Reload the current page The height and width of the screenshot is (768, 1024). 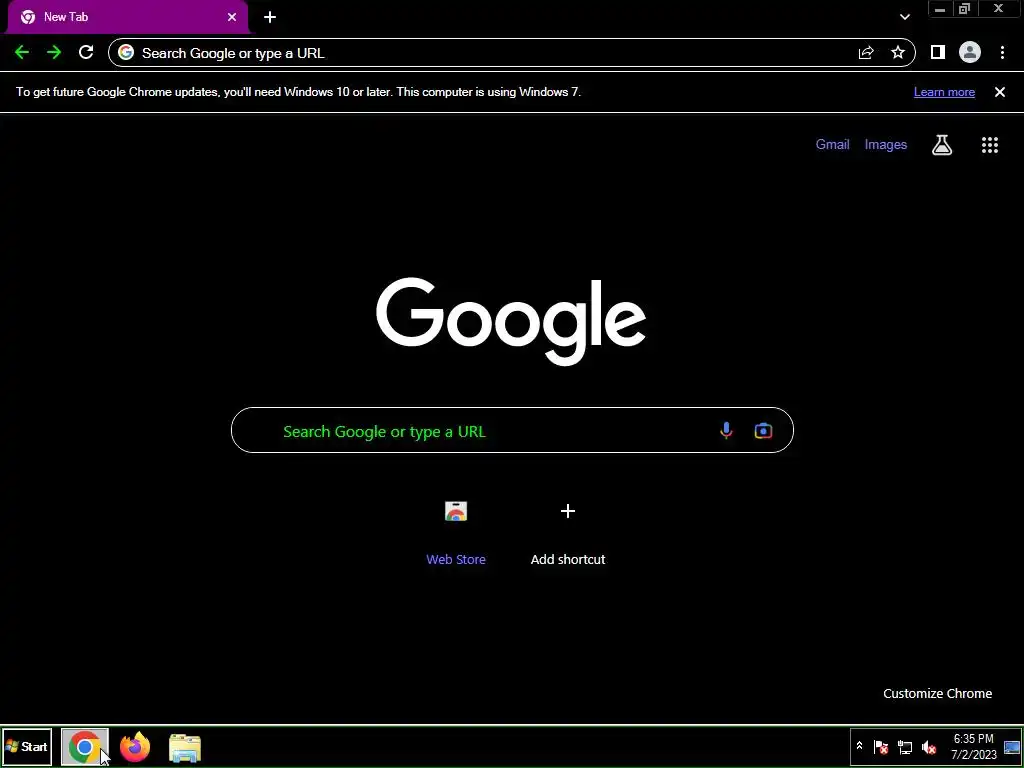click(x=86, y=53)
